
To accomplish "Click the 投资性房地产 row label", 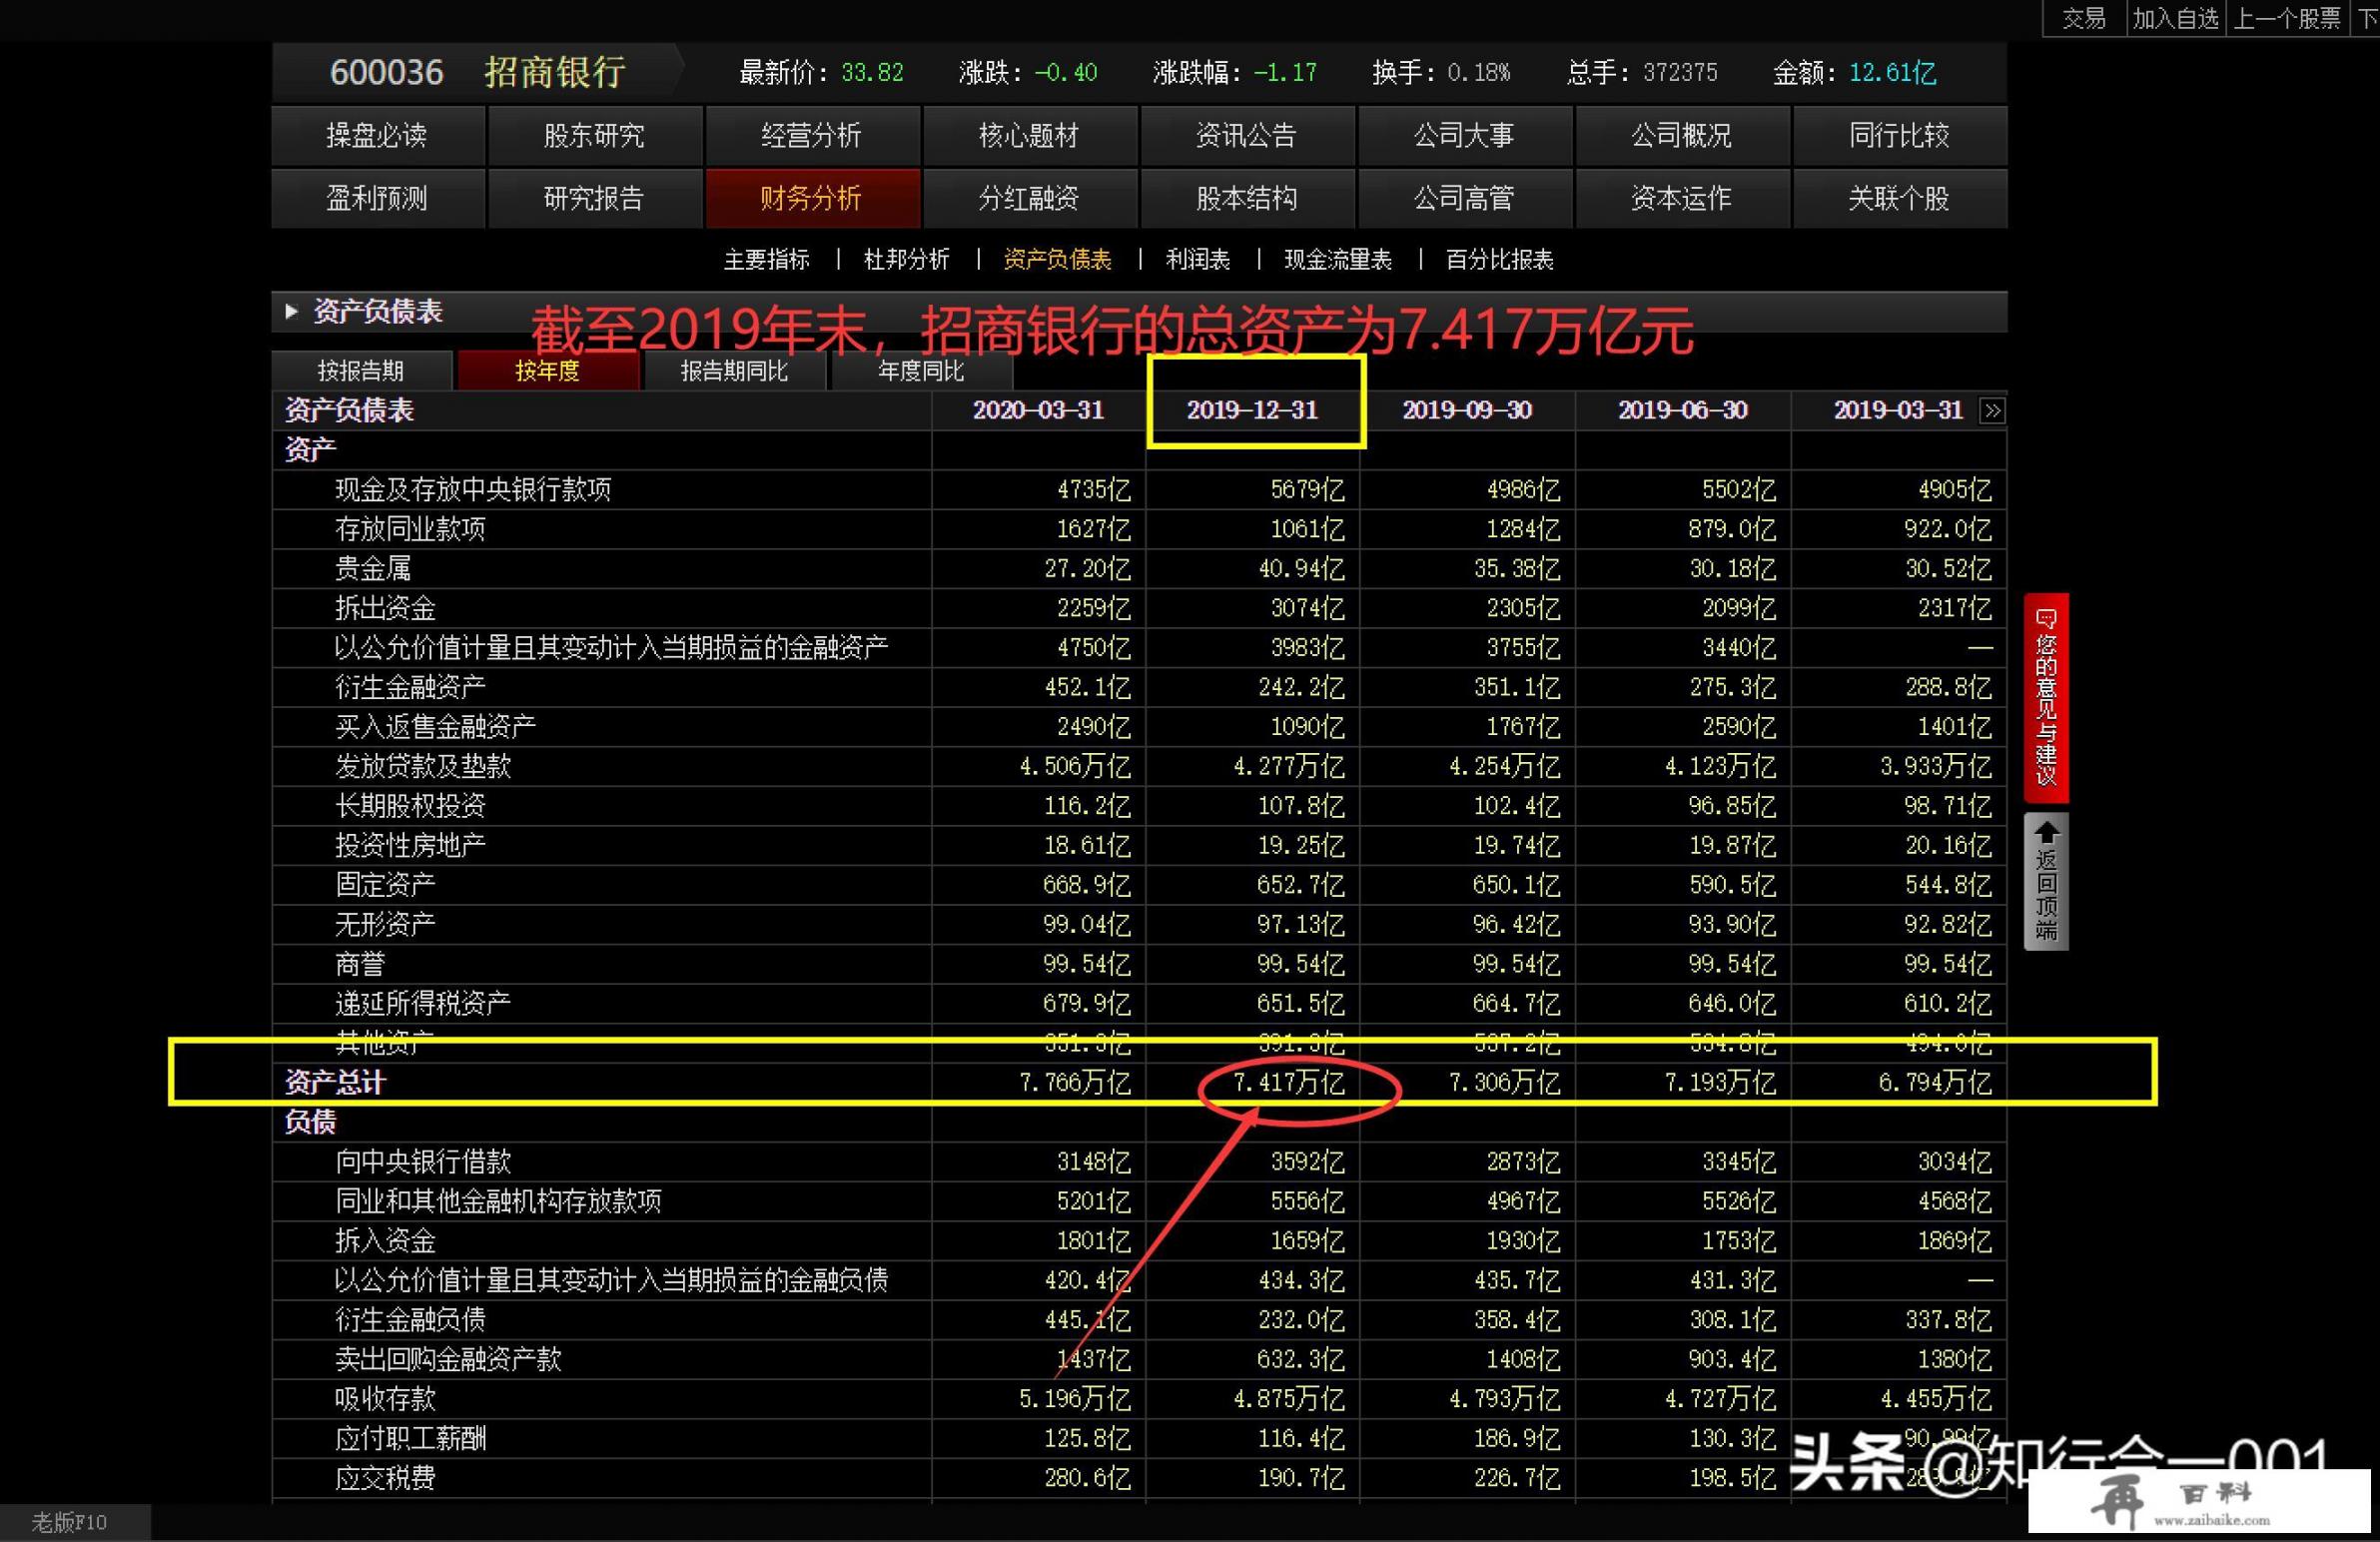I will click(x=410, y=845).
